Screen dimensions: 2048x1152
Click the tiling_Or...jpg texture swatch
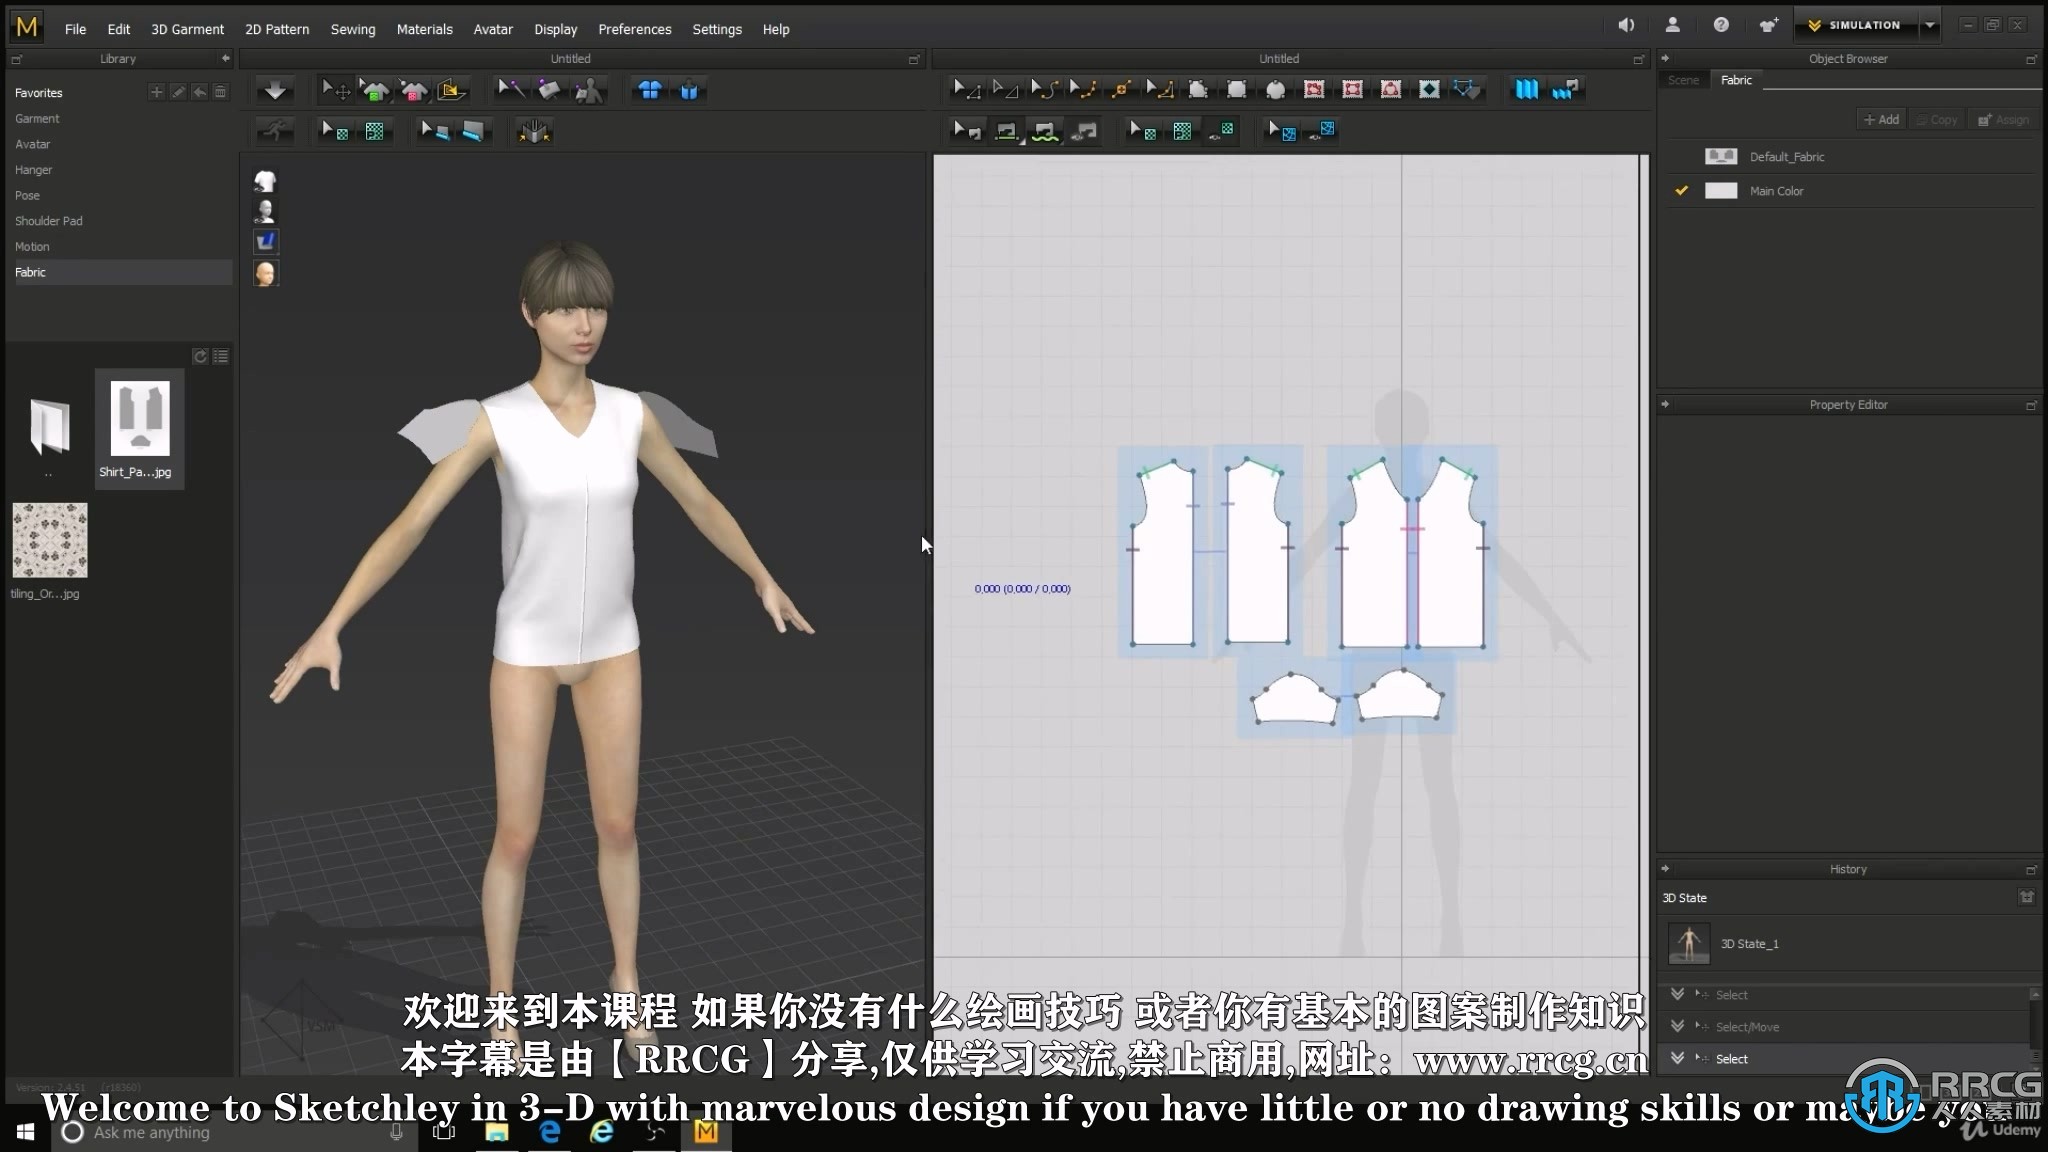[x=49, y=542]
